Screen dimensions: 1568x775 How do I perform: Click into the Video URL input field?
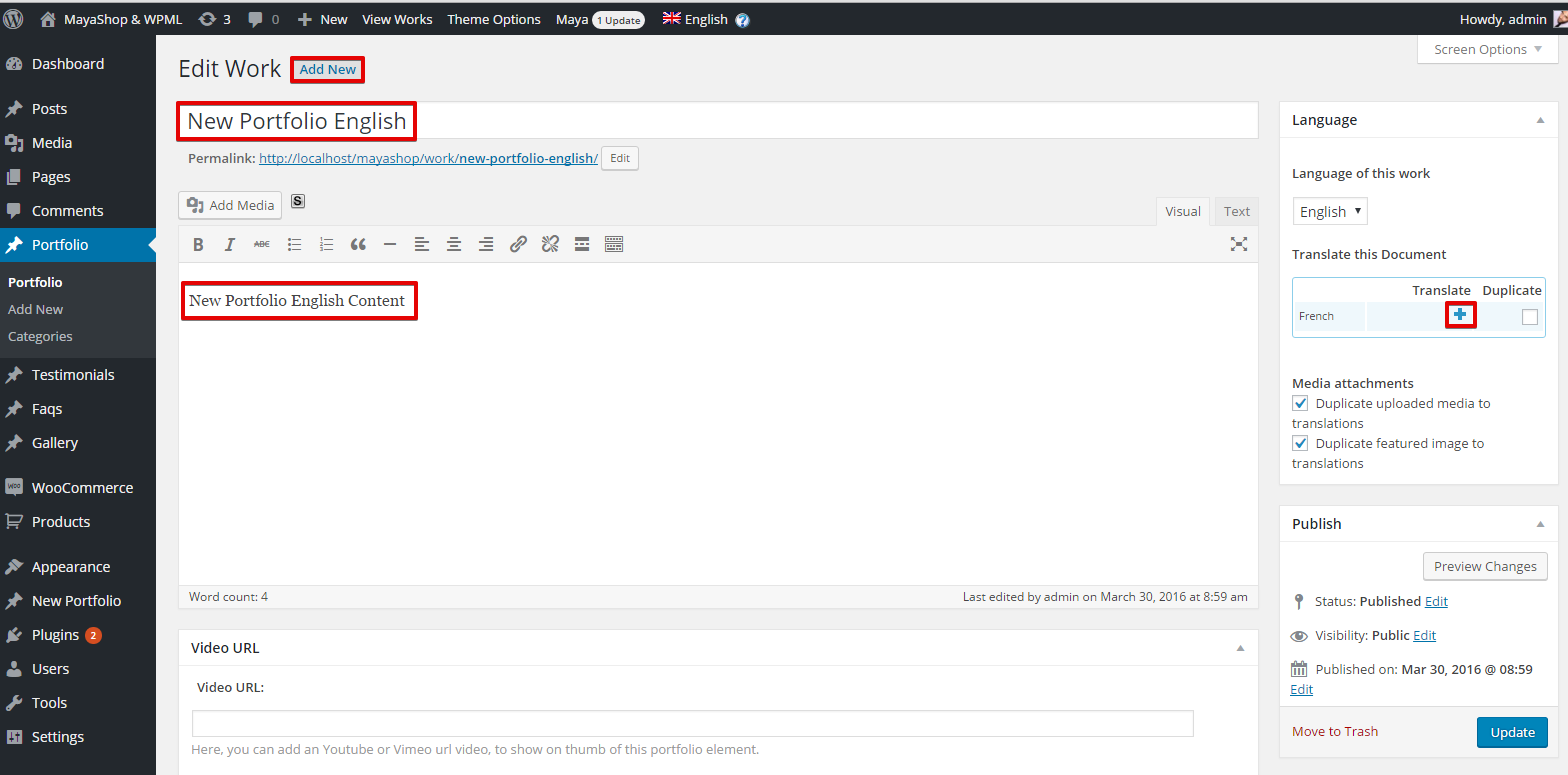[x=693, y=723]
